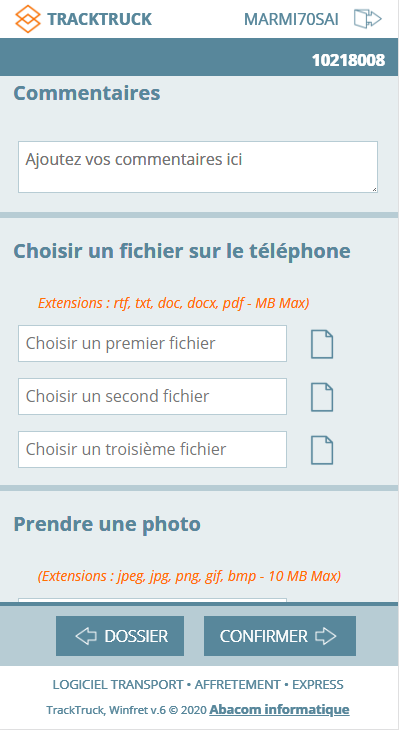Click the logout icon next to MARMI70SAI
Viewport: 399px width, 730px height.
[368, 19]
